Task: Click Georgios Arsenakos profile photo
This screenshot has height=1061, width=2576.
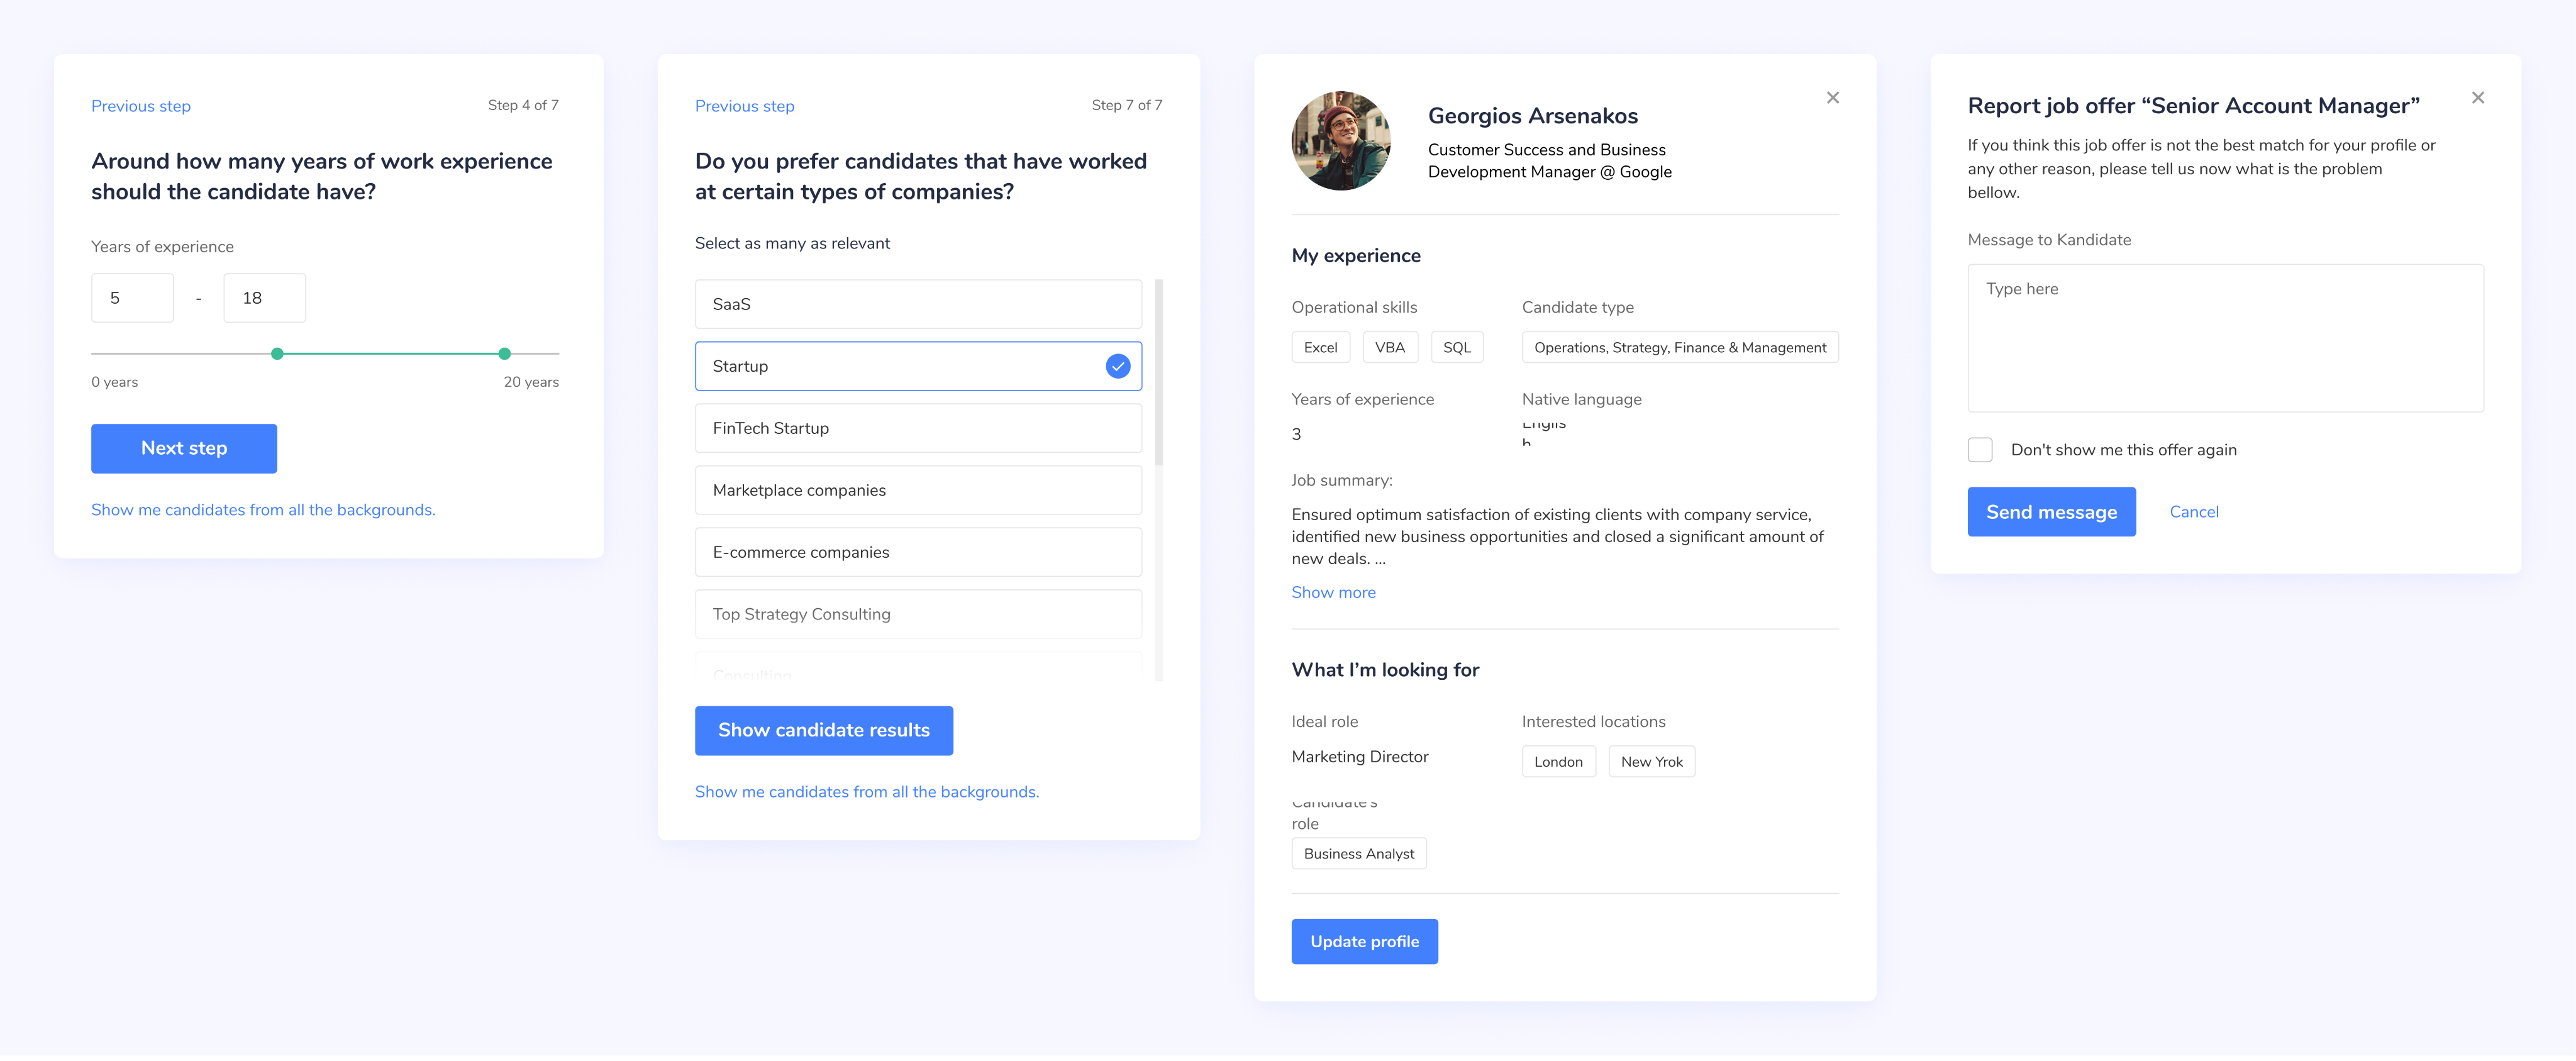Action: [x=1340, y=141]
